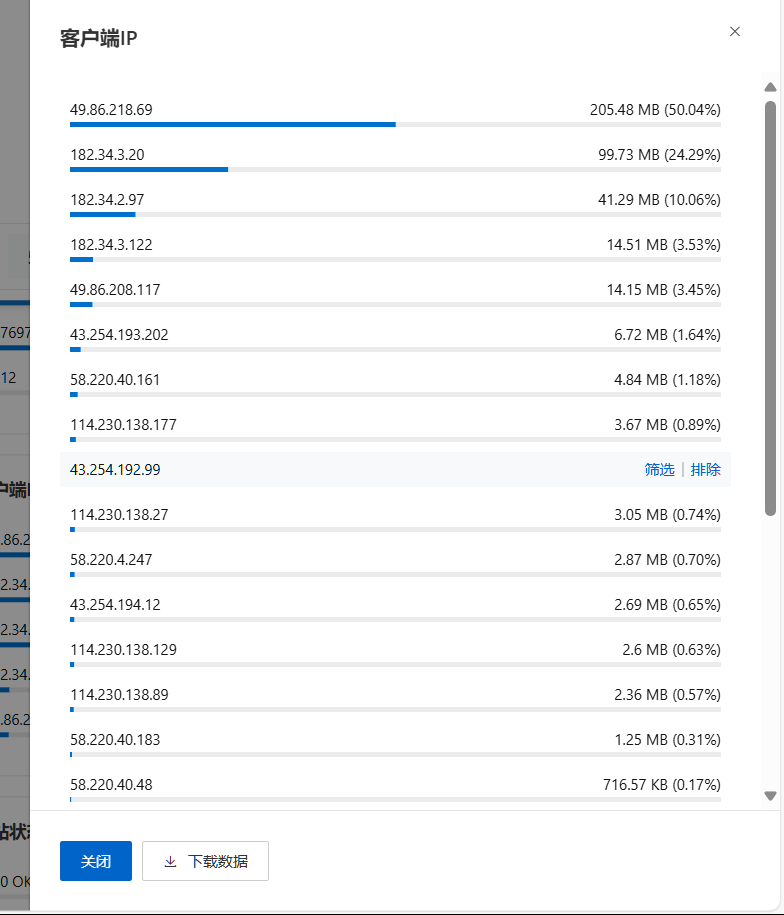Click the vertical scrollbar thumb

(x=770, y=308)
